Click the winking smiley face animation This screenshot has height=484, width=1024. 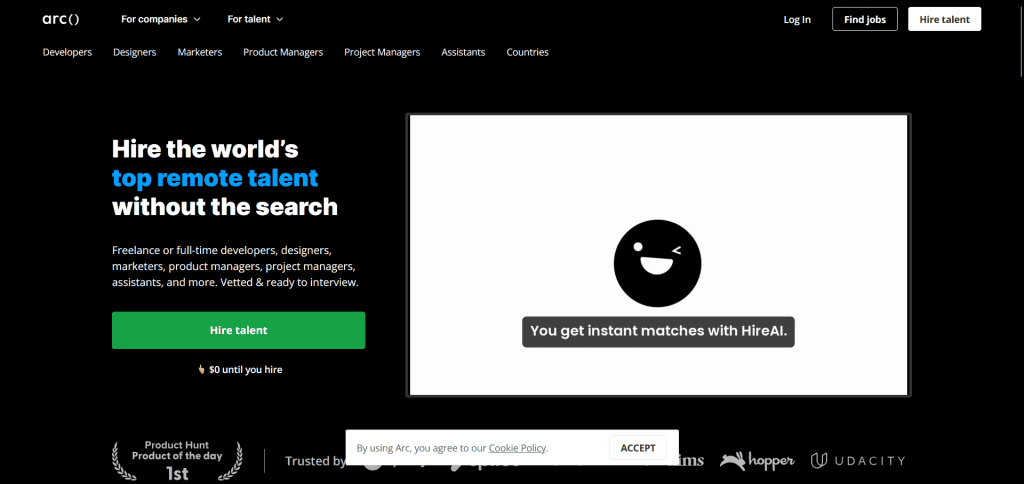coord(657,263)
